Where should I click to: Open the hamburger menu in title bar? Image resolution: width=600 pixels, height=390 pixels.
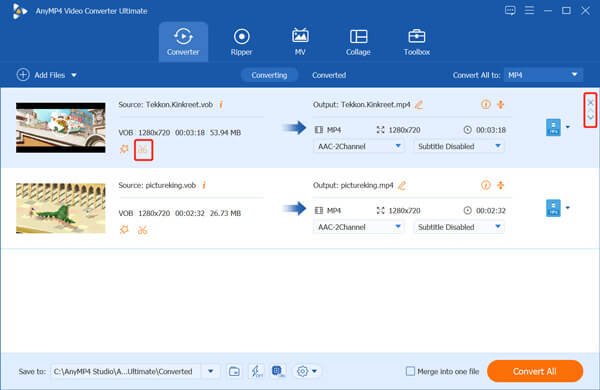[529, 10]
